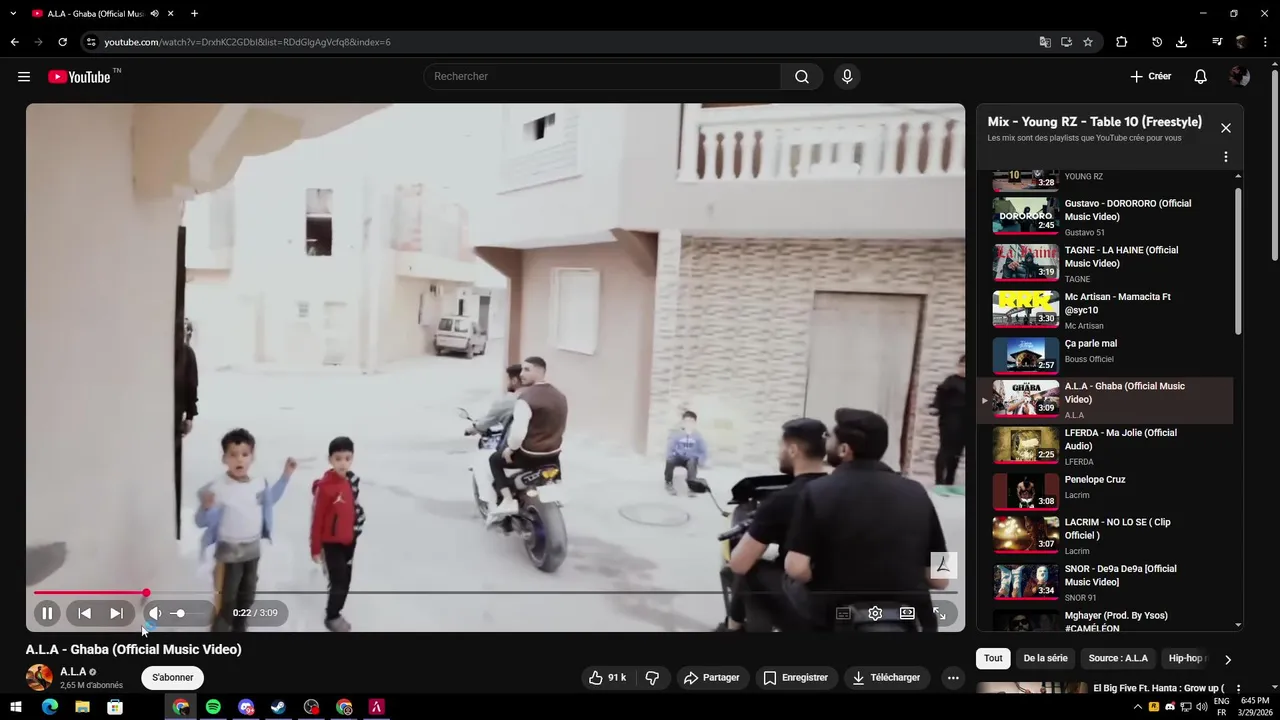
Task: Translate this page icon in address bar
Action: pos(1045,42)
